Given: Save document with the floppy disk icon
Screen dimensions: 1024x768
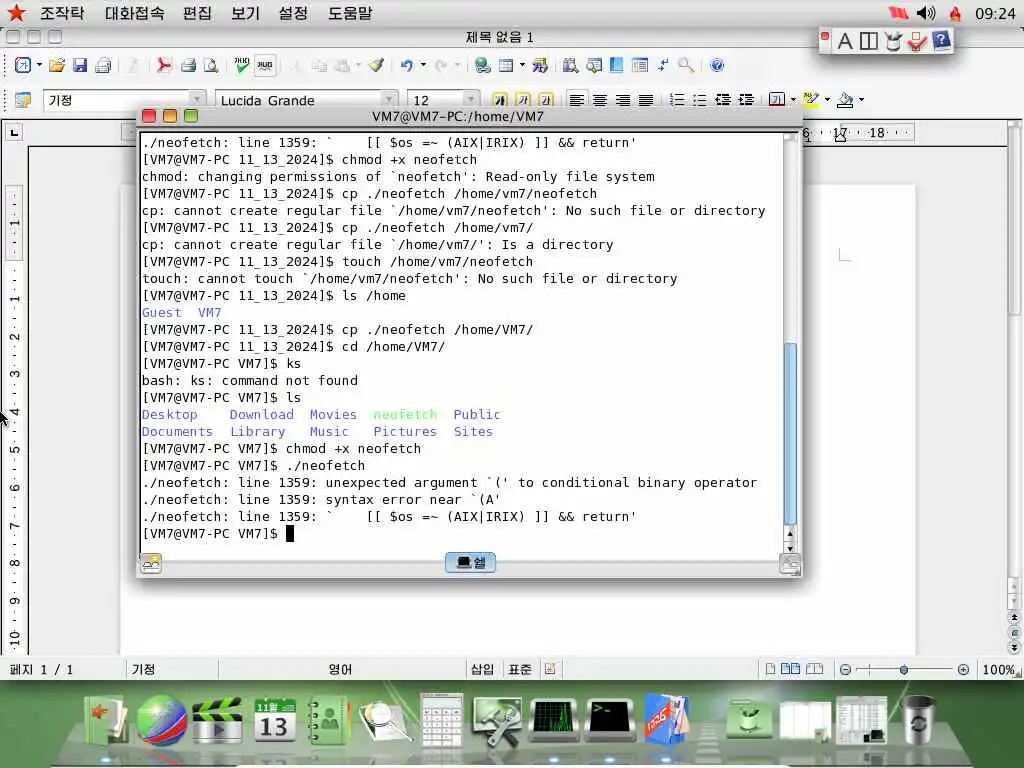Looking at the screenshot, I should tap(80, 65).
